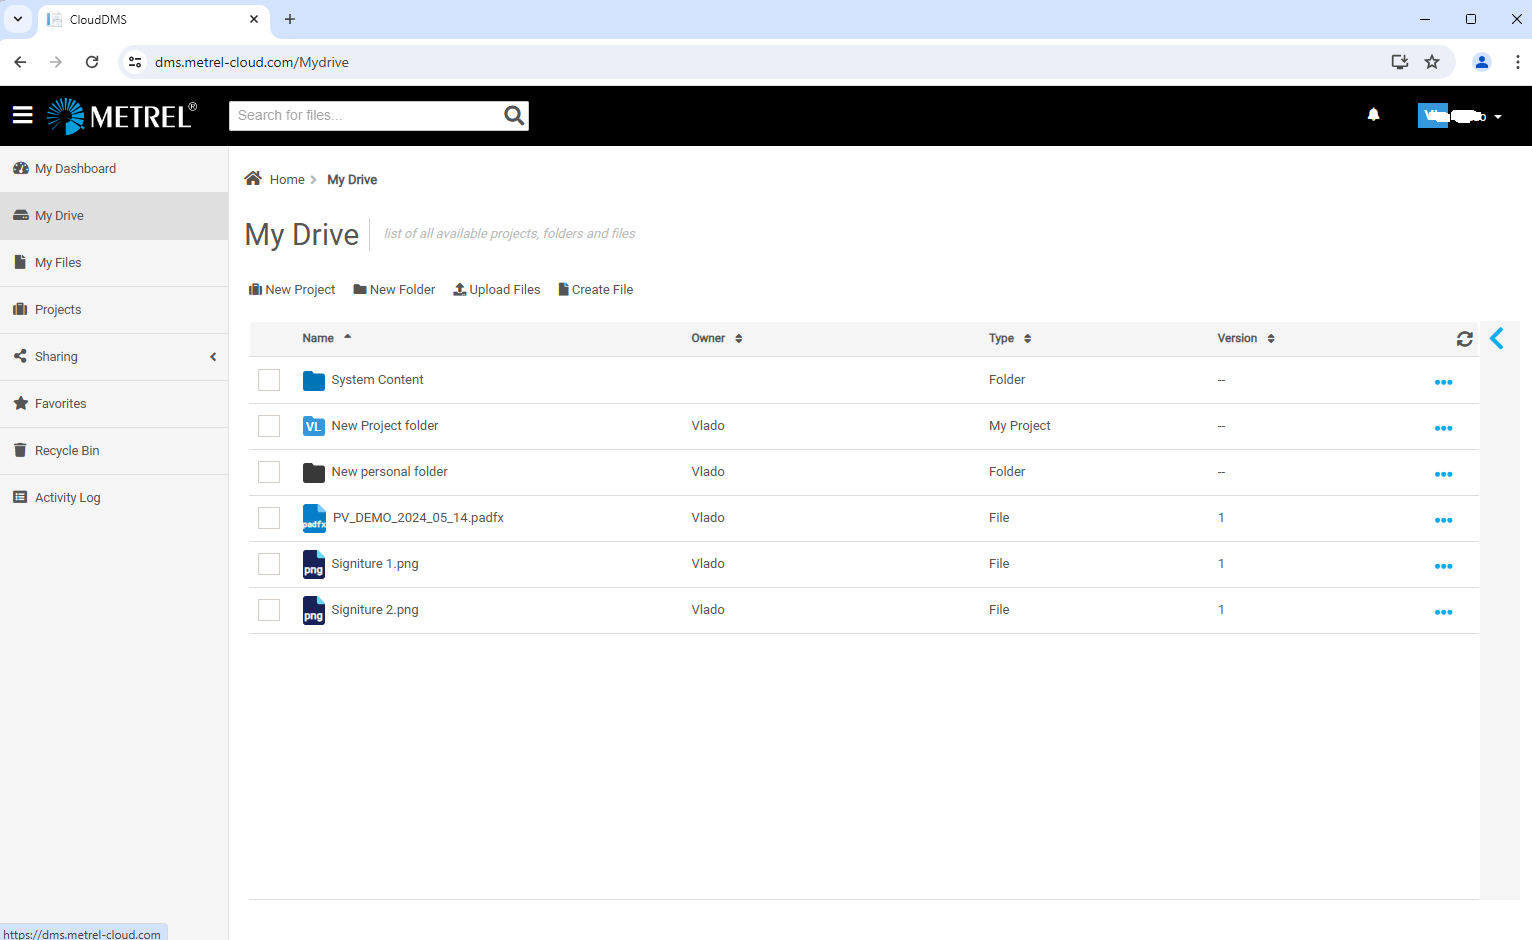The height and width of the screenshot is (940, 1532).
Task: Click the search magnifier icon
Action: tap(514, 116)
